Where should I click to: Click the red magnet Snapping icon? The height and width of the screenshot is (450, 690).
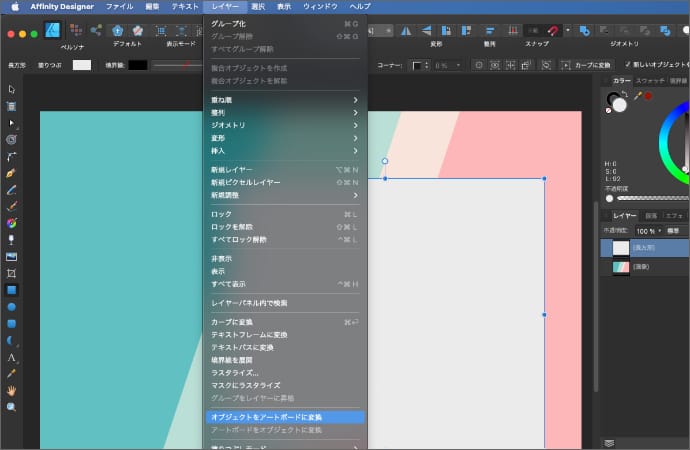pos(555,31)
